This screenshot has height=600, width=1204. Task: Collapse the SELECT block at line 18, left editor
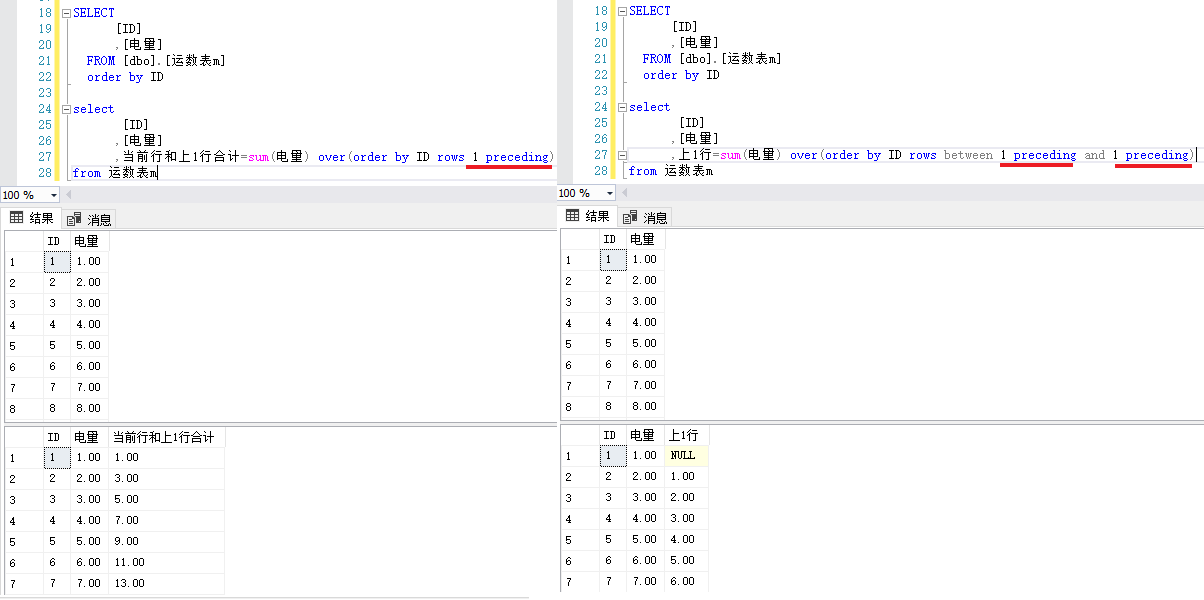[65, 13]
